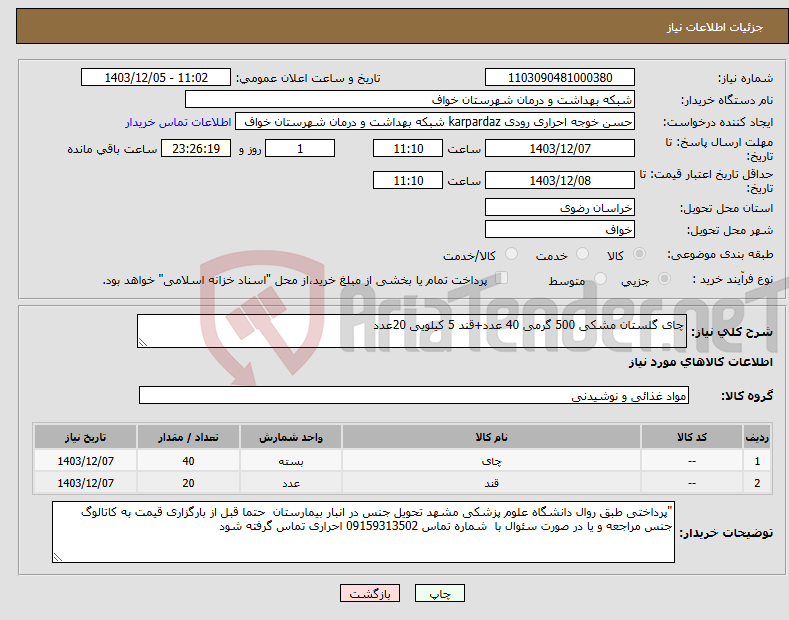
Task: Click the اطلاعات کالاهای مورد نیاز heading
Action: click(700, 362)
